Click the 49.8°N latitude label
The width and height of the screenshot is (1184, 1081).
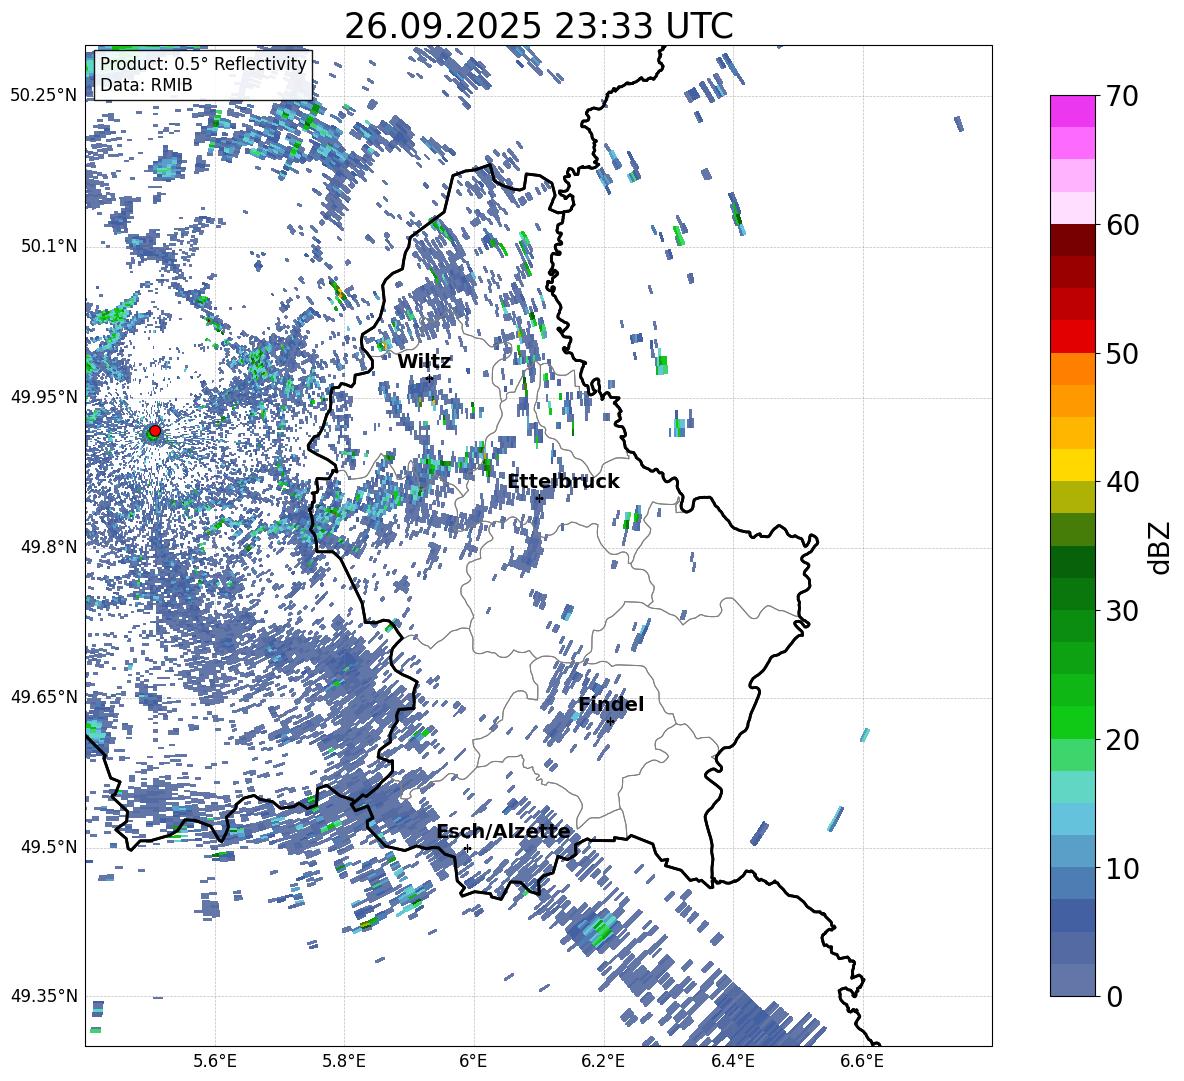[x=49, y=546]
